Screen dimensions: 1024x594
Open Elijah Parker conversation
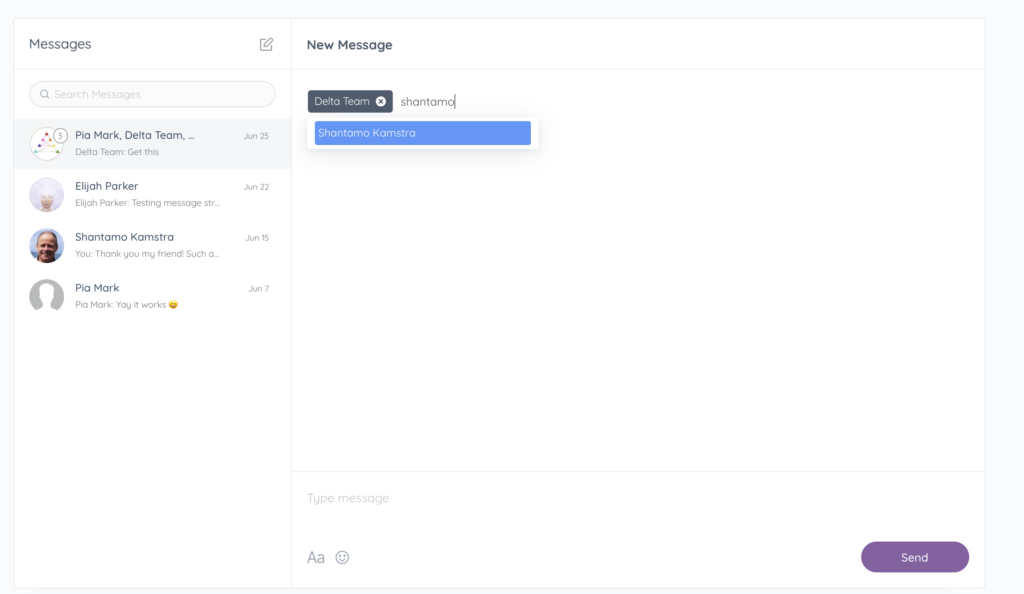pyautogui.click(x=152, y=195)
